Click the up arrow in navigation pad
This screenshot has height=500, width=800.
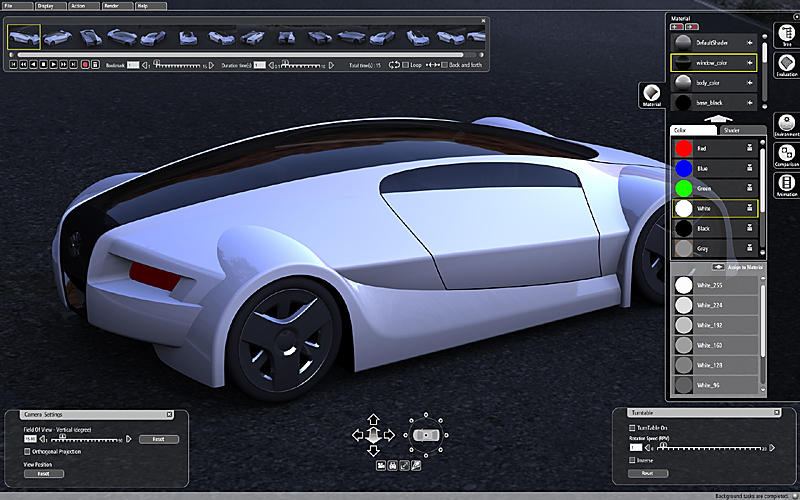[373, 419]
